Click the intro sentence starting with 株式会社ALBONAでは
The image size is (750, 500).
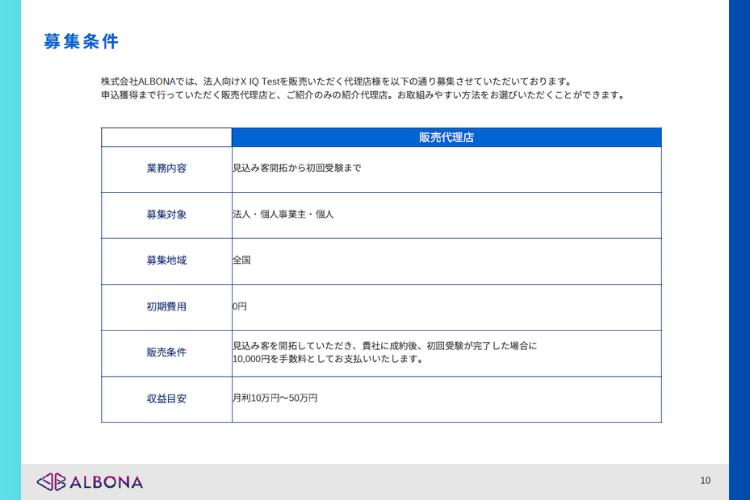point(335,81)
